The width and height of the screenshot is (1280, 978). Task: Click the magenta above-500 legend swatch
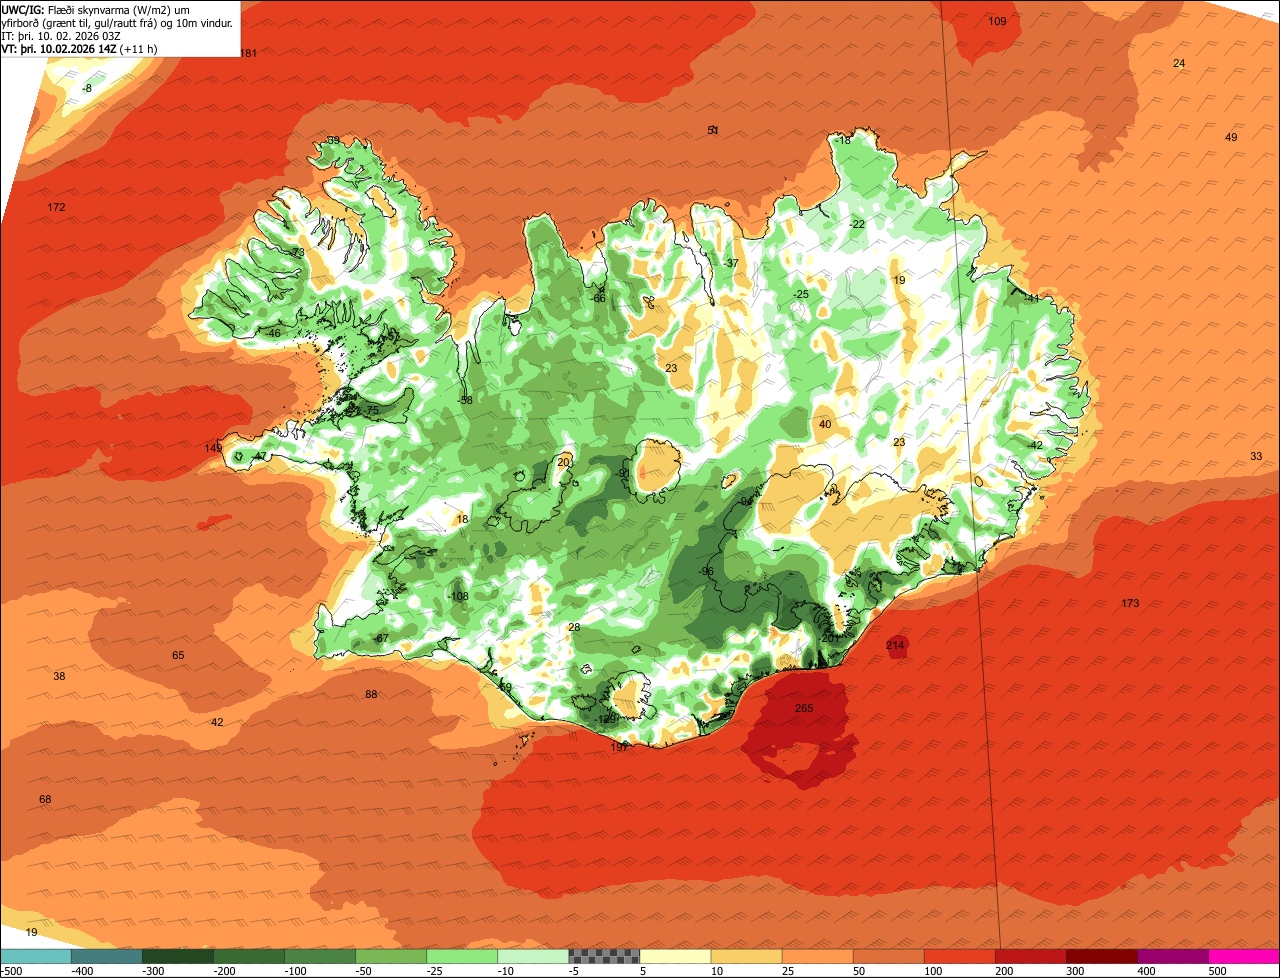(x=1244, y=956)
